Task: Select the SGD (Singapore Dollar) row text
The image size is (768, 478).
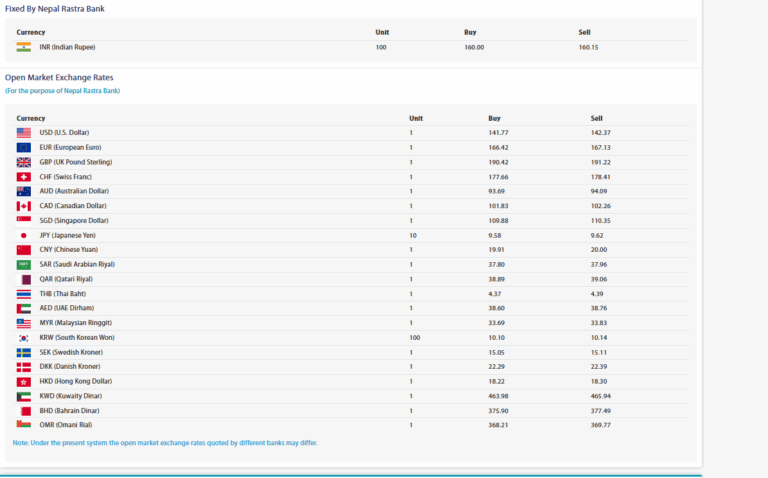Action: 76,220
